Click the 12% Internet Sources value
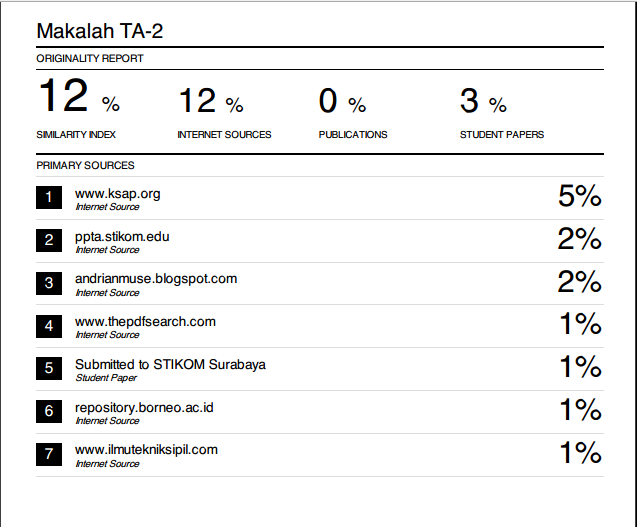 [x=210, y=101]
